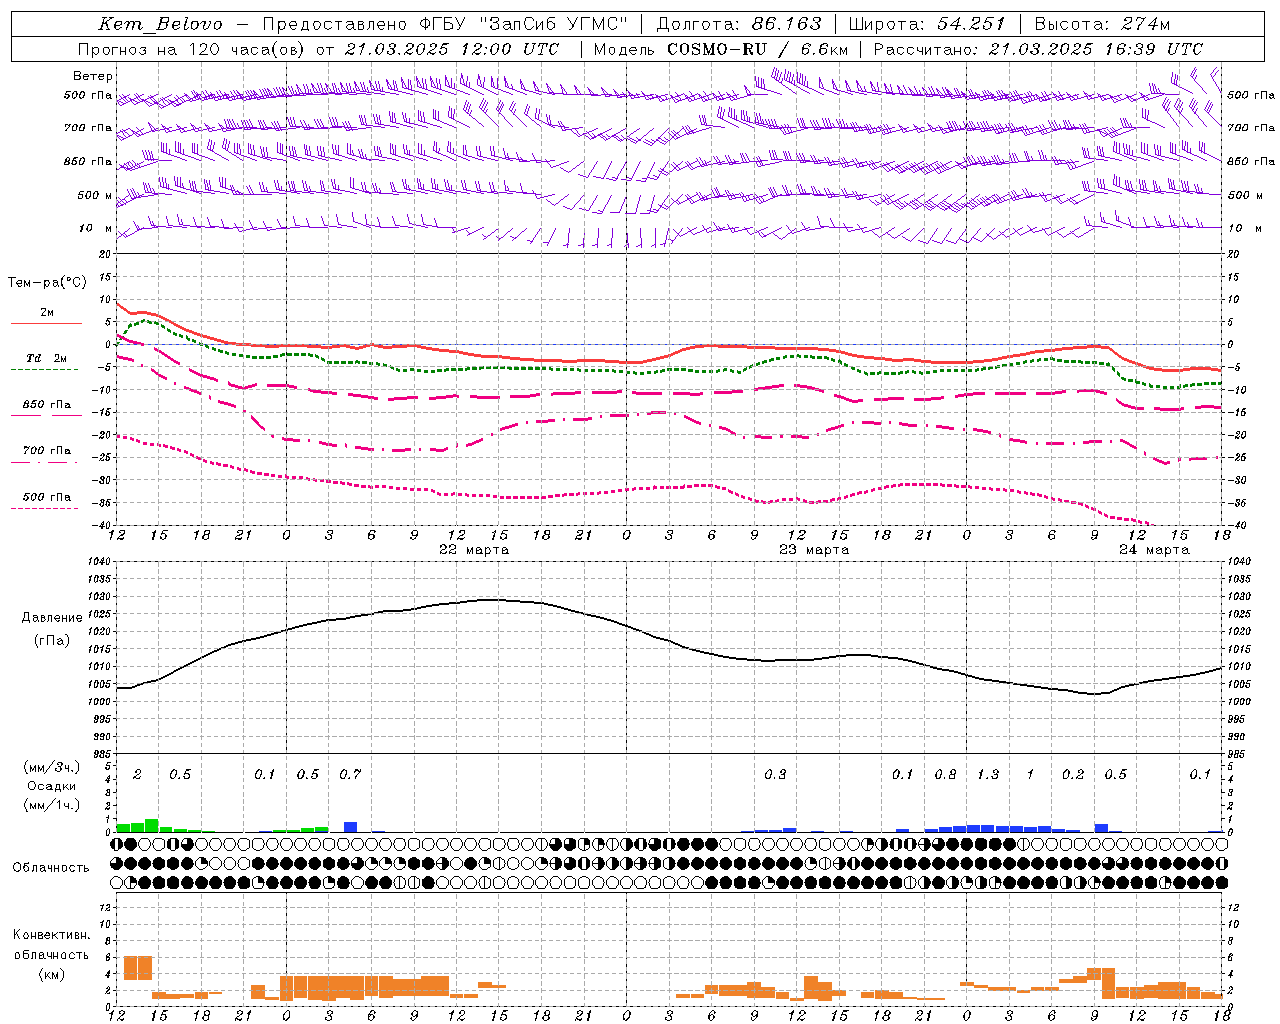
Task: Click the tallest green precipitation bar below '2'
Action: coord(151,825)
